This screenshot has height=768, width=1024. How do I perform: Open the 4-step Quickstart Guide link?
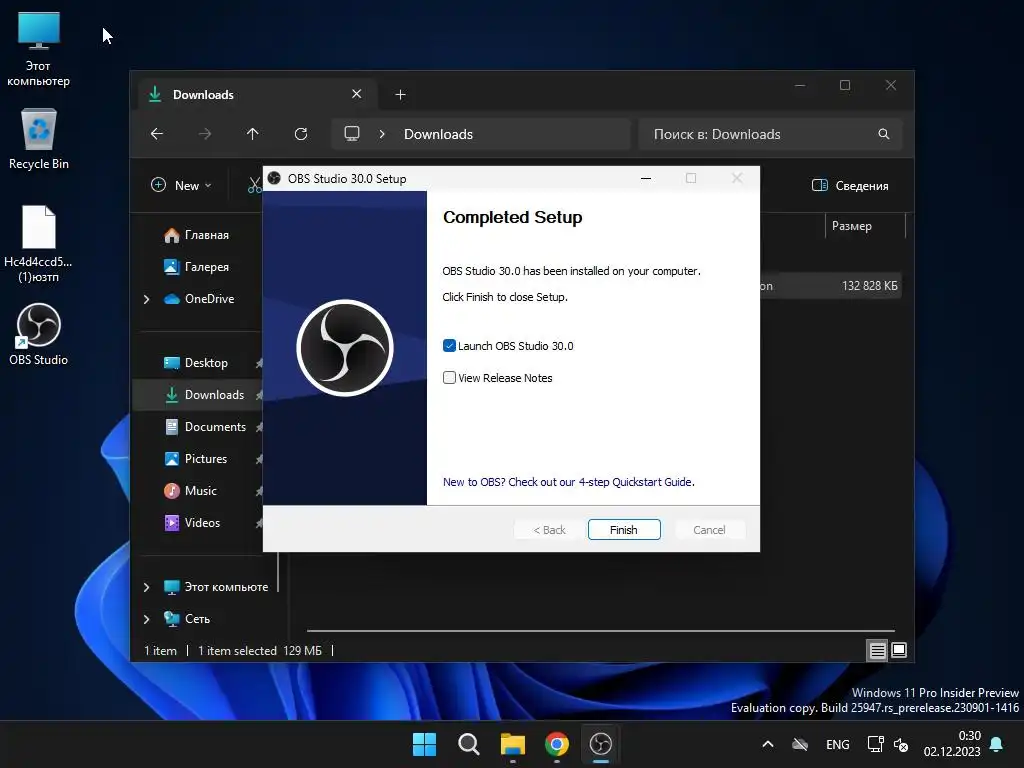(x=569, y=482)
